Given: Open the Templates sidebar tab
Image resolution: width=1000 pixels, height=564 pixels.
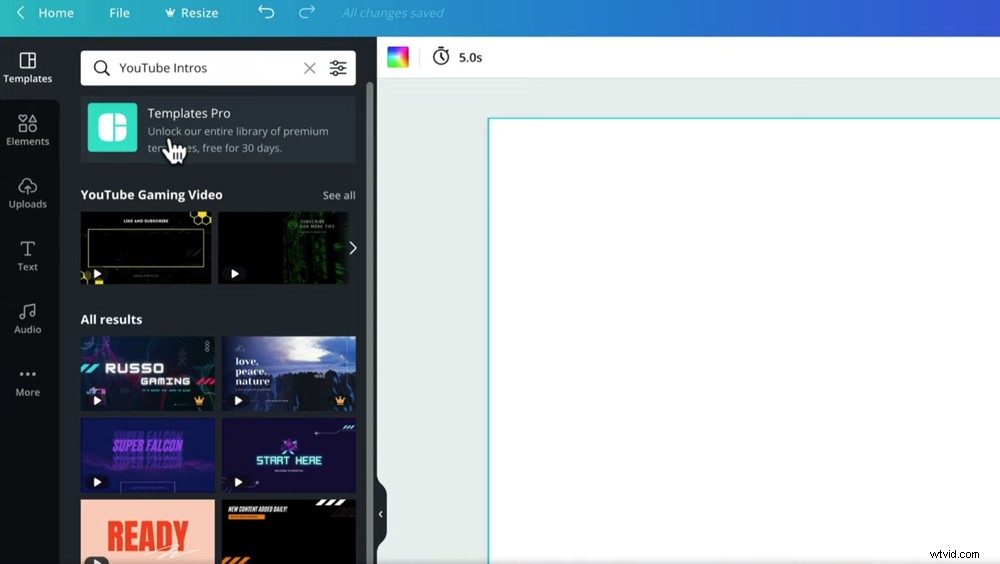Looking at the screenshot, I should click(27, 68).
